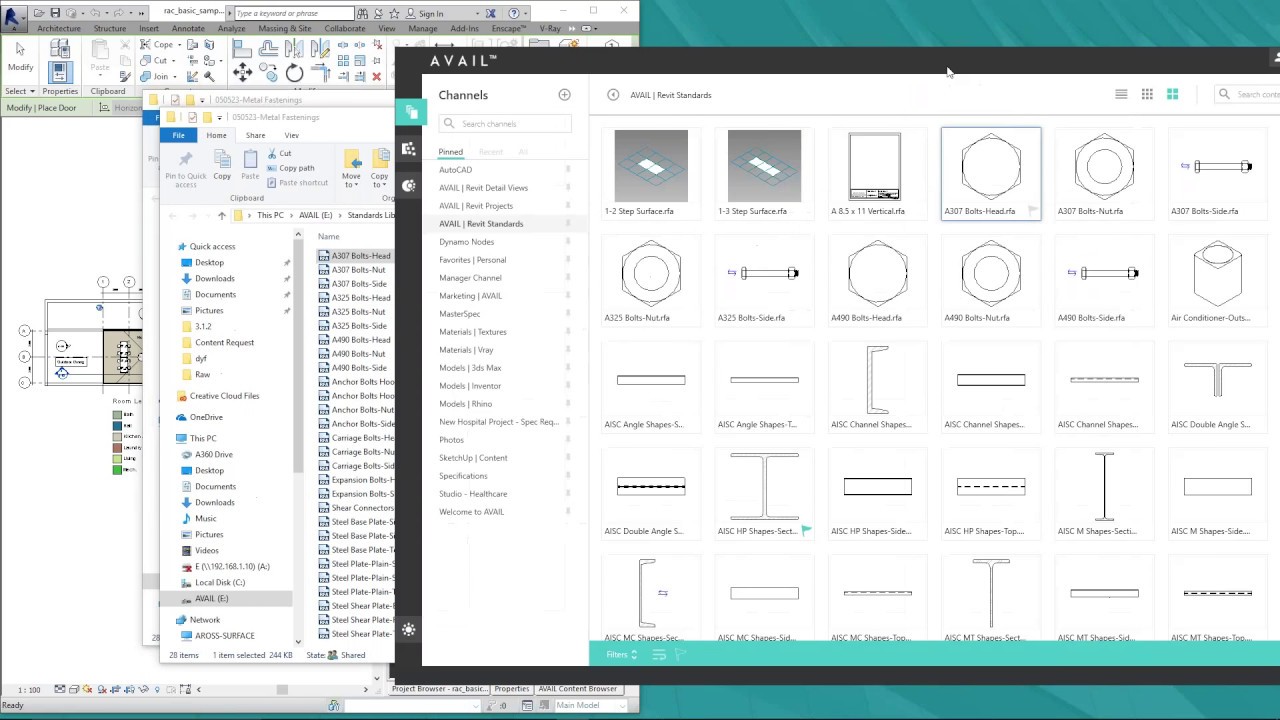Open AVAIL second sidebar panel icon
Screen dimensions: 1280x720
point(409,149)
